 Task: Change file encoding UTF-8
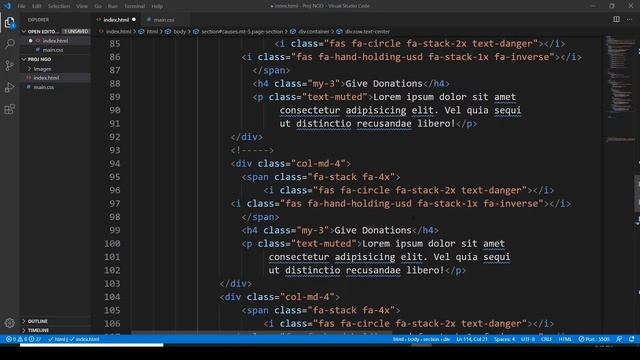click(528, 339)
